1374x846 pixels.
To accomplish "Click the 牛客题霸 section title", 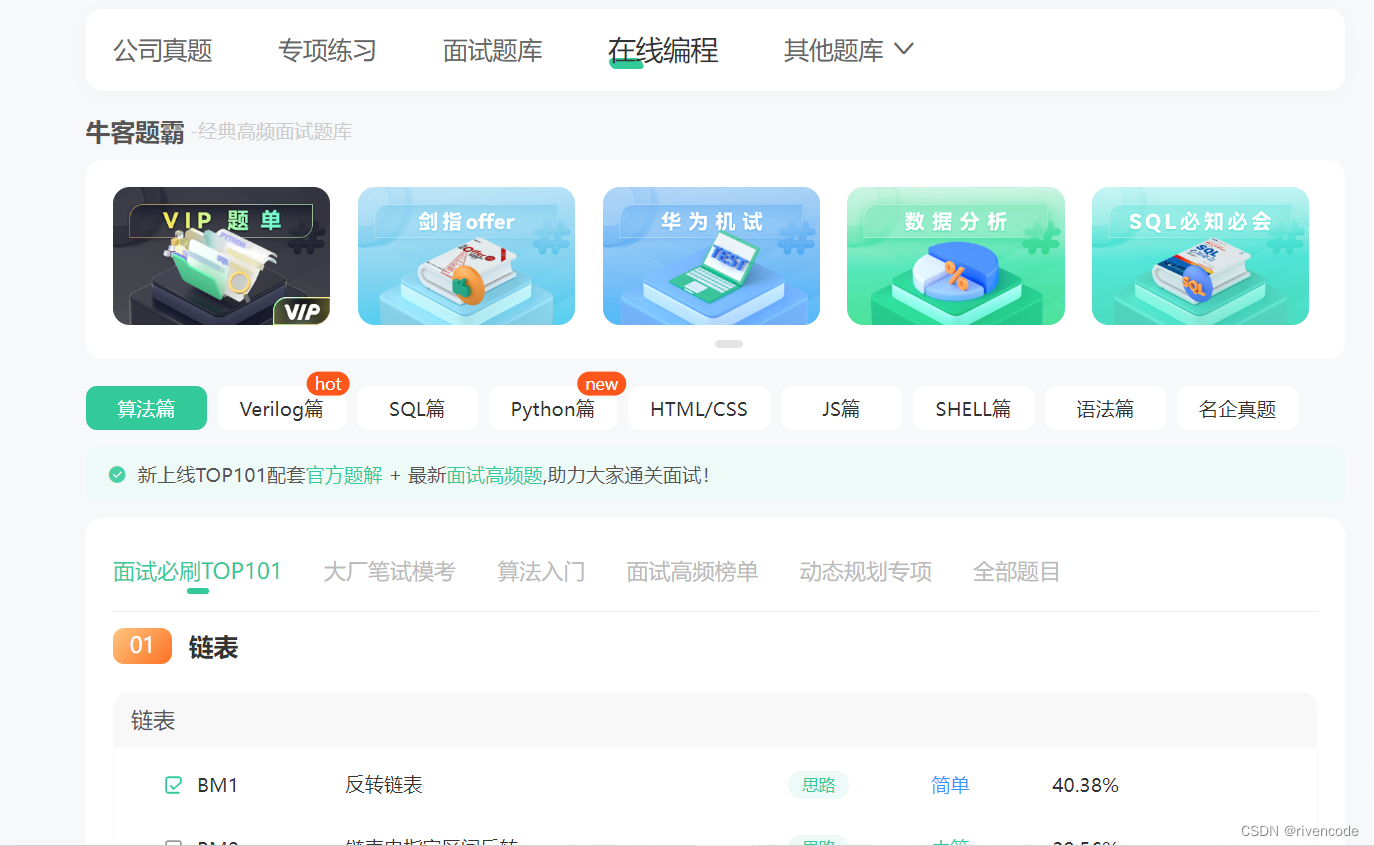I will click(135, 132).
